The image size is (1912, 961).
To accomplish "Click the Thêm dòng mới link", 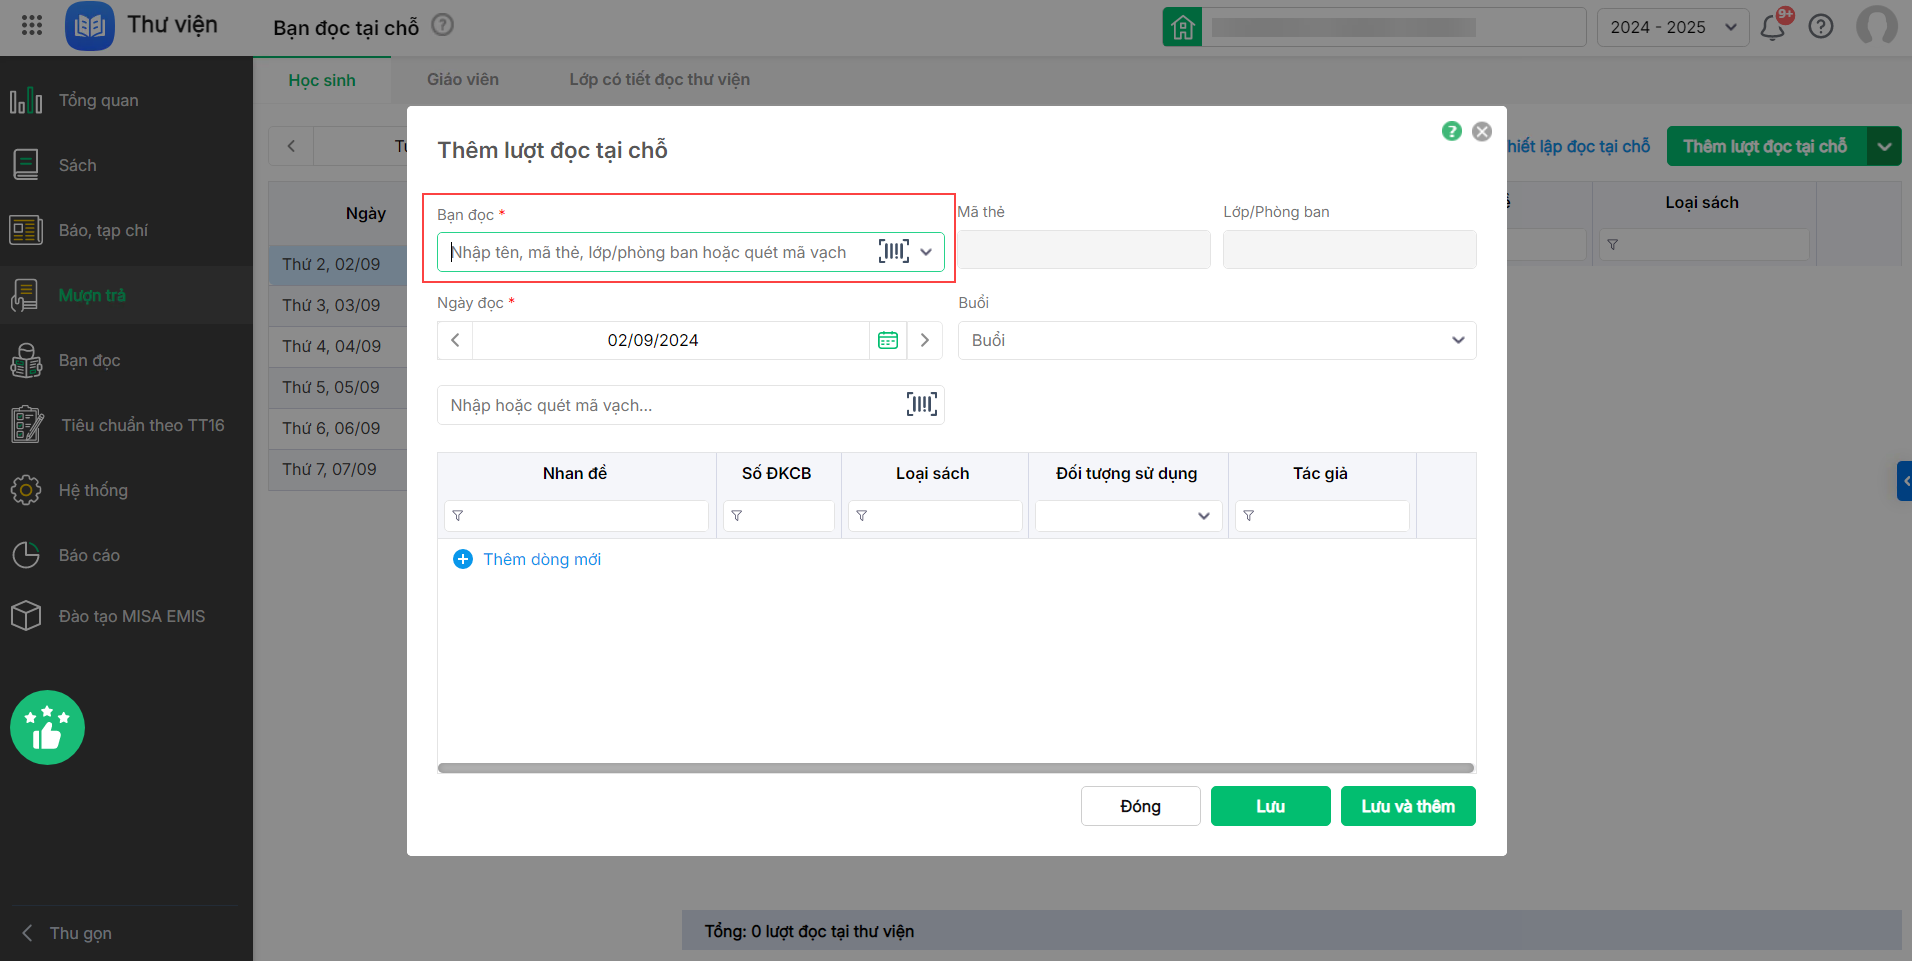I will [542, 559].
